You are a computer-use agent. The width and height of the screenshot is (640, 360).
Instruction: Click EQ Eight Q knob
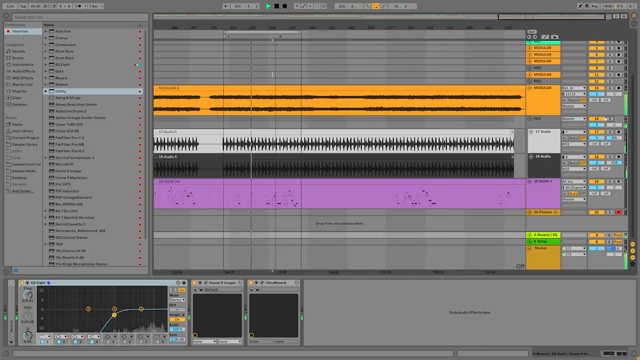point(27,335)
